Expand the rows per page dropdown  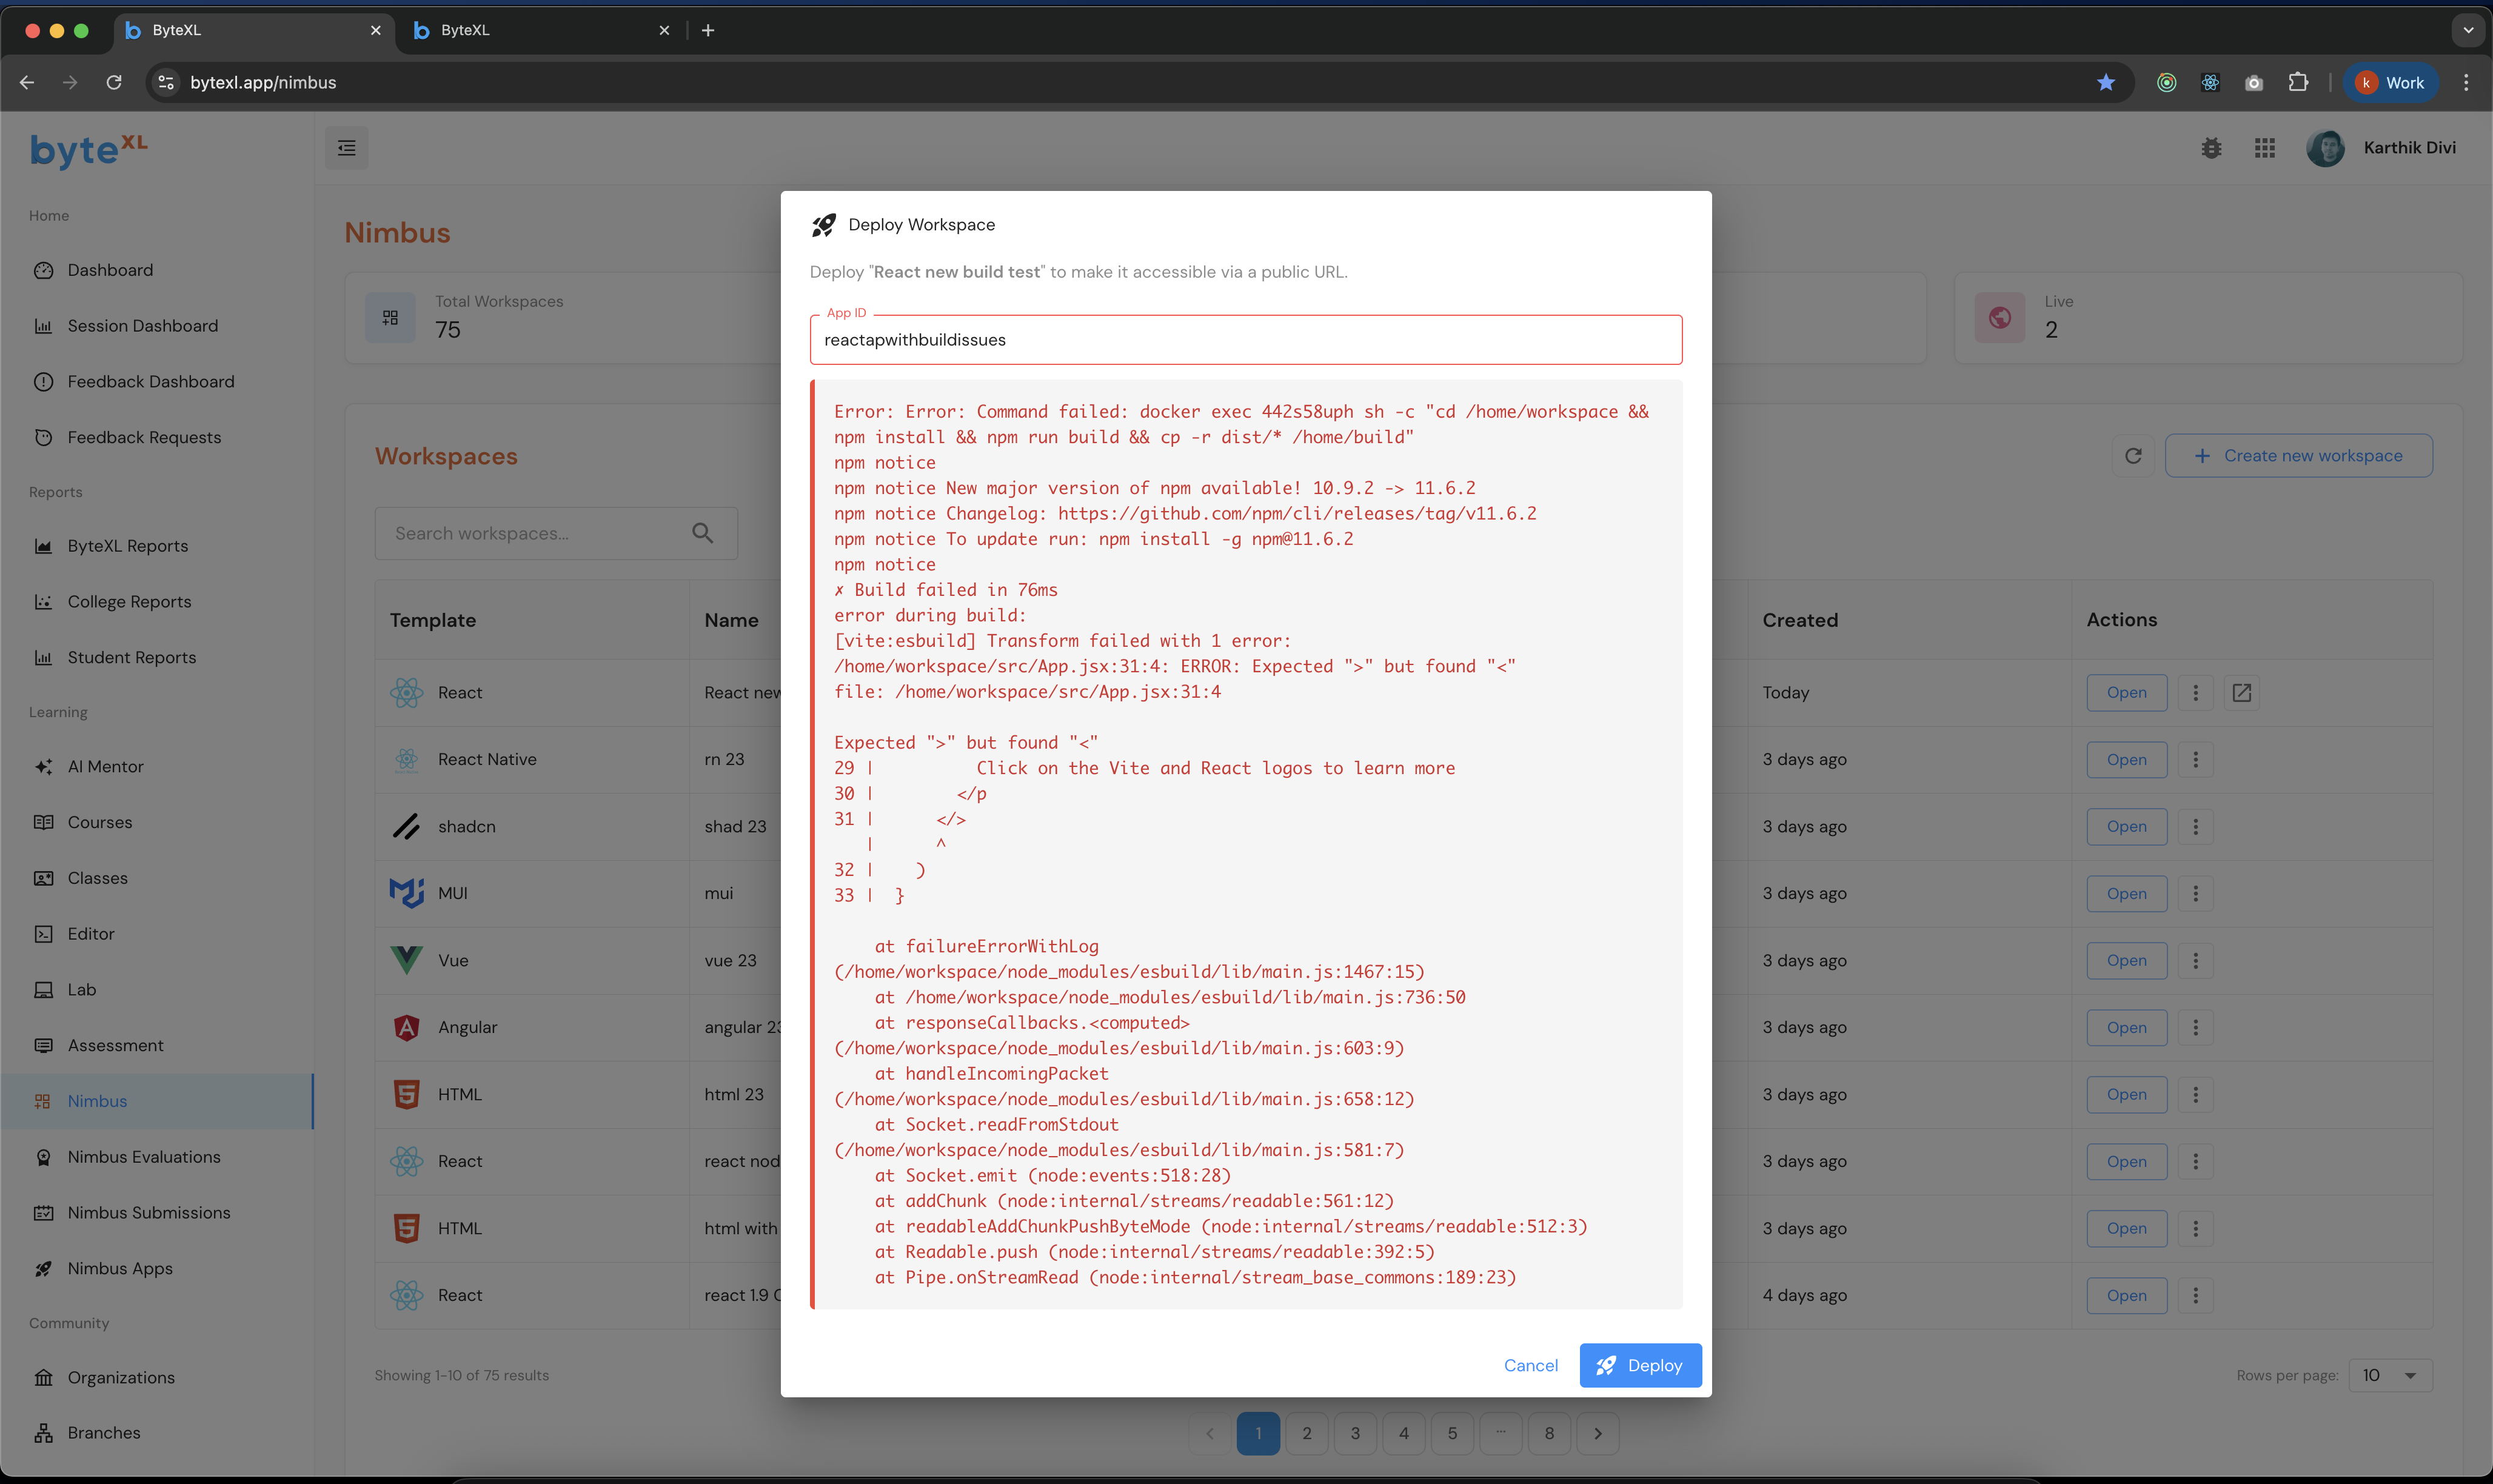coord(2390,1375)
